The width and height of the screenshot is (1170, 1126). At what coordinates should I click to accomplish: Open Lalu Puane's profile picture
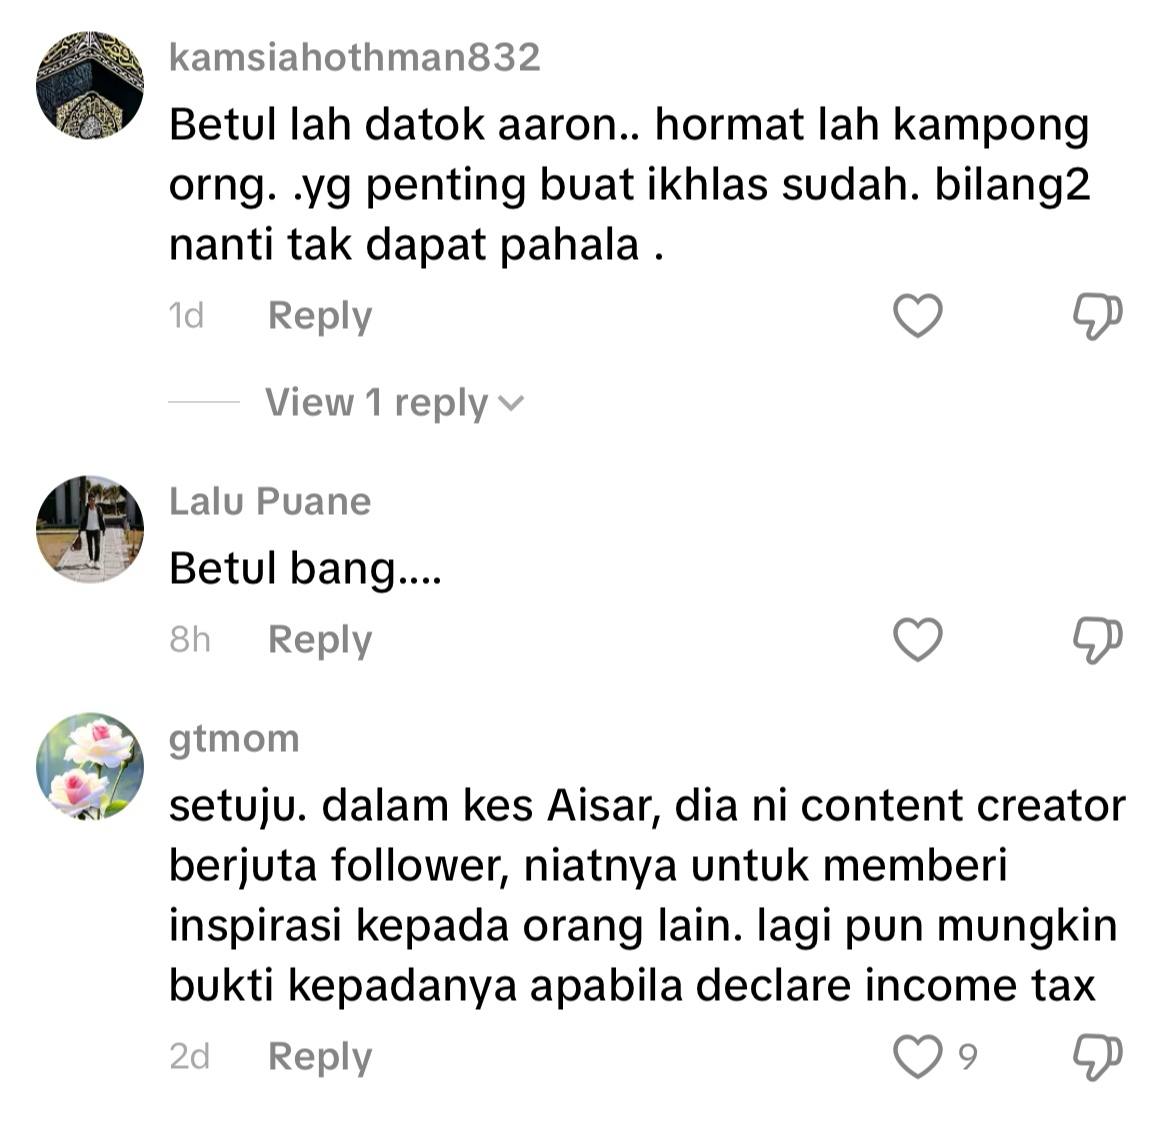point(90,528)
